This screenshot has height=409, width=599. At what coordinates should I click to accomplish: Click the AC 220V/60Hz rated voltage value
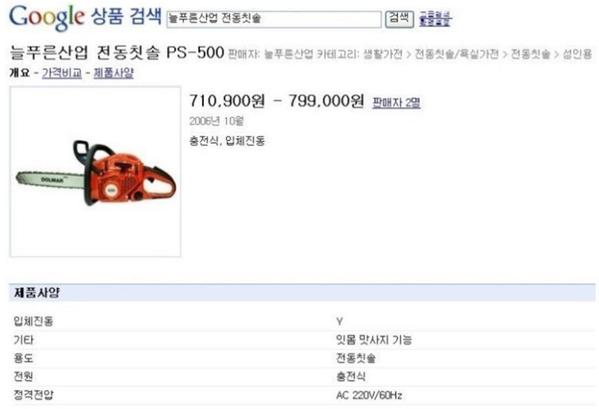(x=369, y=395)
